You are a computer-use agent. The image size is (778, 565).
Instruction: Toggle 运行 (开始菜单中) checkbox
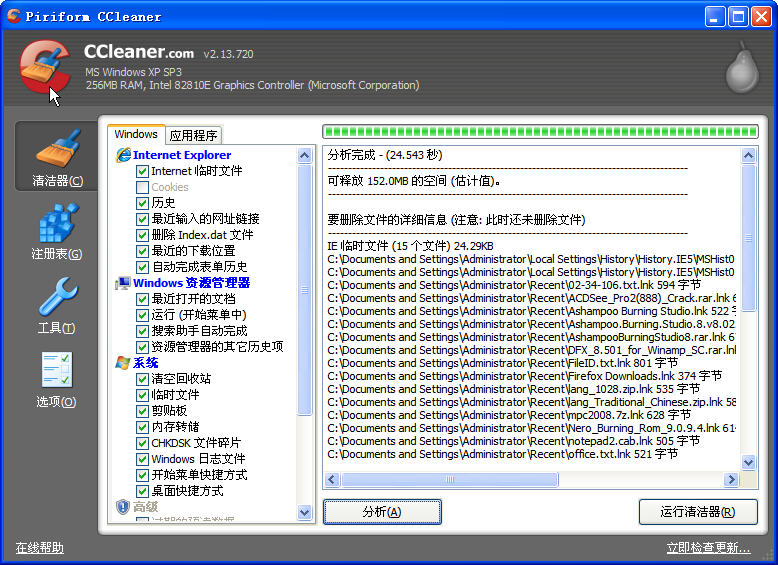pyautogui.click(x=142, y=315)
